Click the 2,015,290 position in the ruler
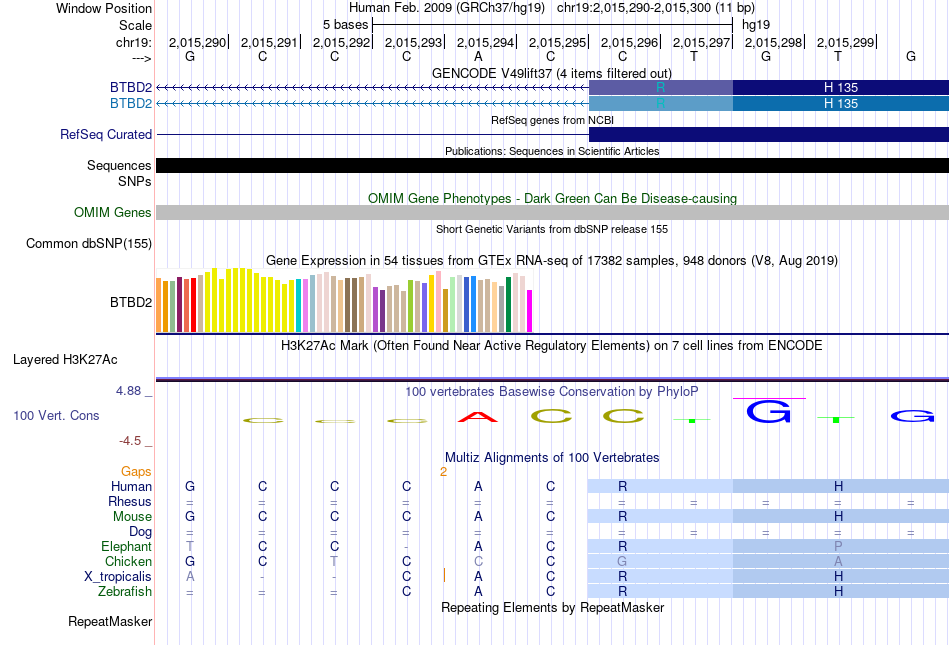The width and height of the screenshot is (950, 645). coord(197,42)
